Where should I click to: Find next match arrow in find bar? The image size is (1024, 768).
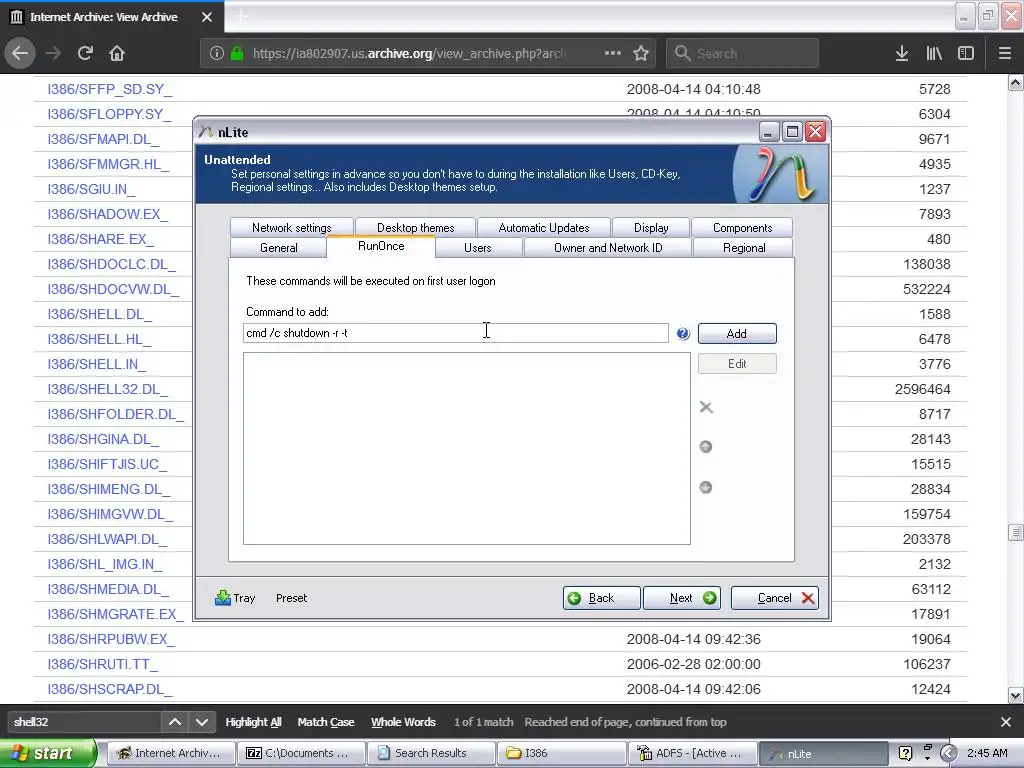point(202,722)
